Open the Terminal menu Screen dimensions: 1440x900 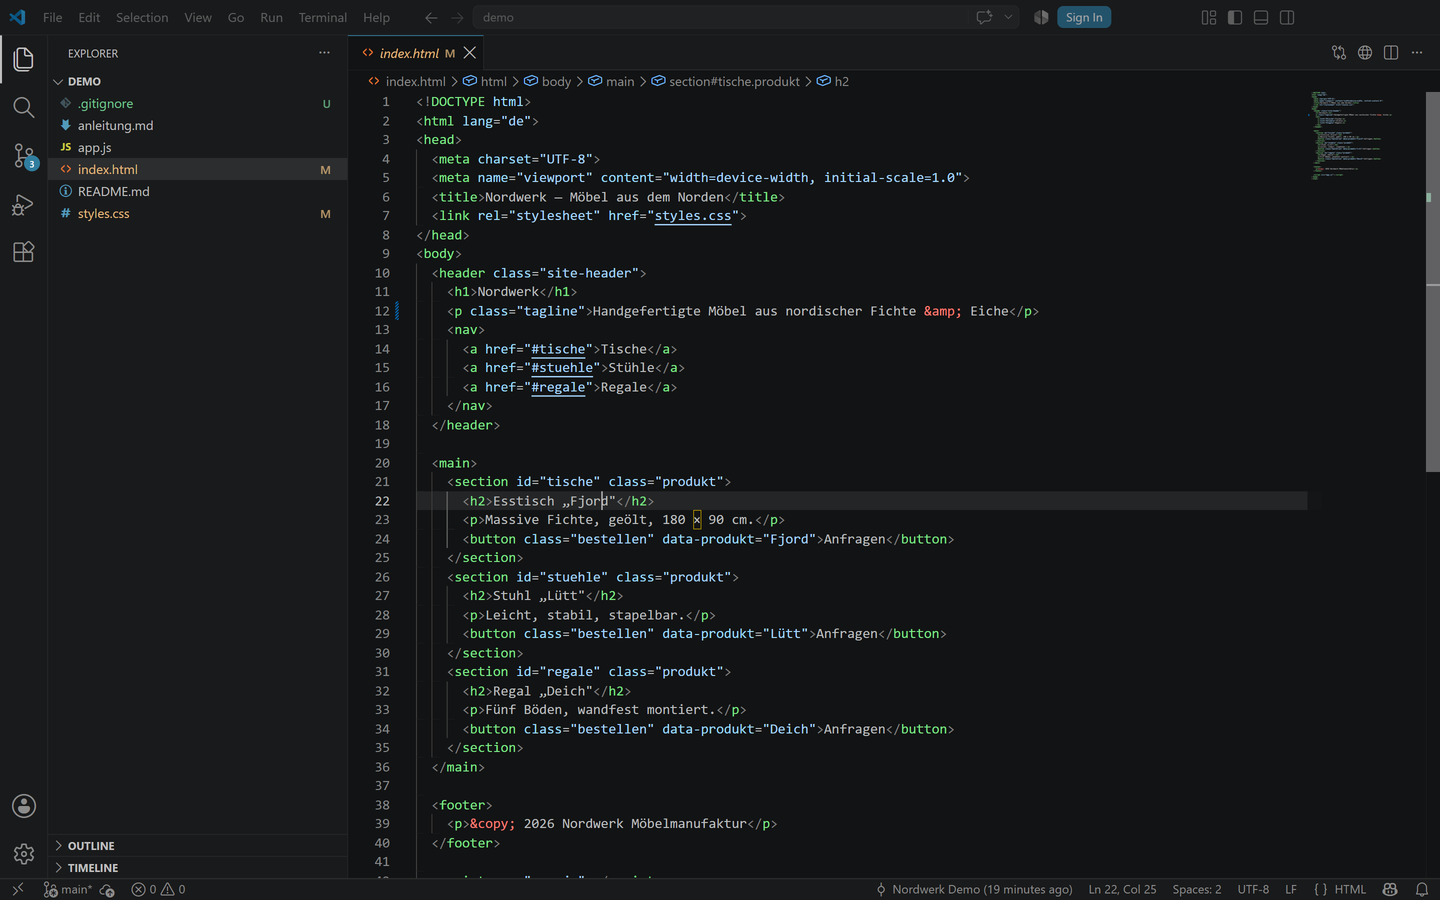click(323, 17)
